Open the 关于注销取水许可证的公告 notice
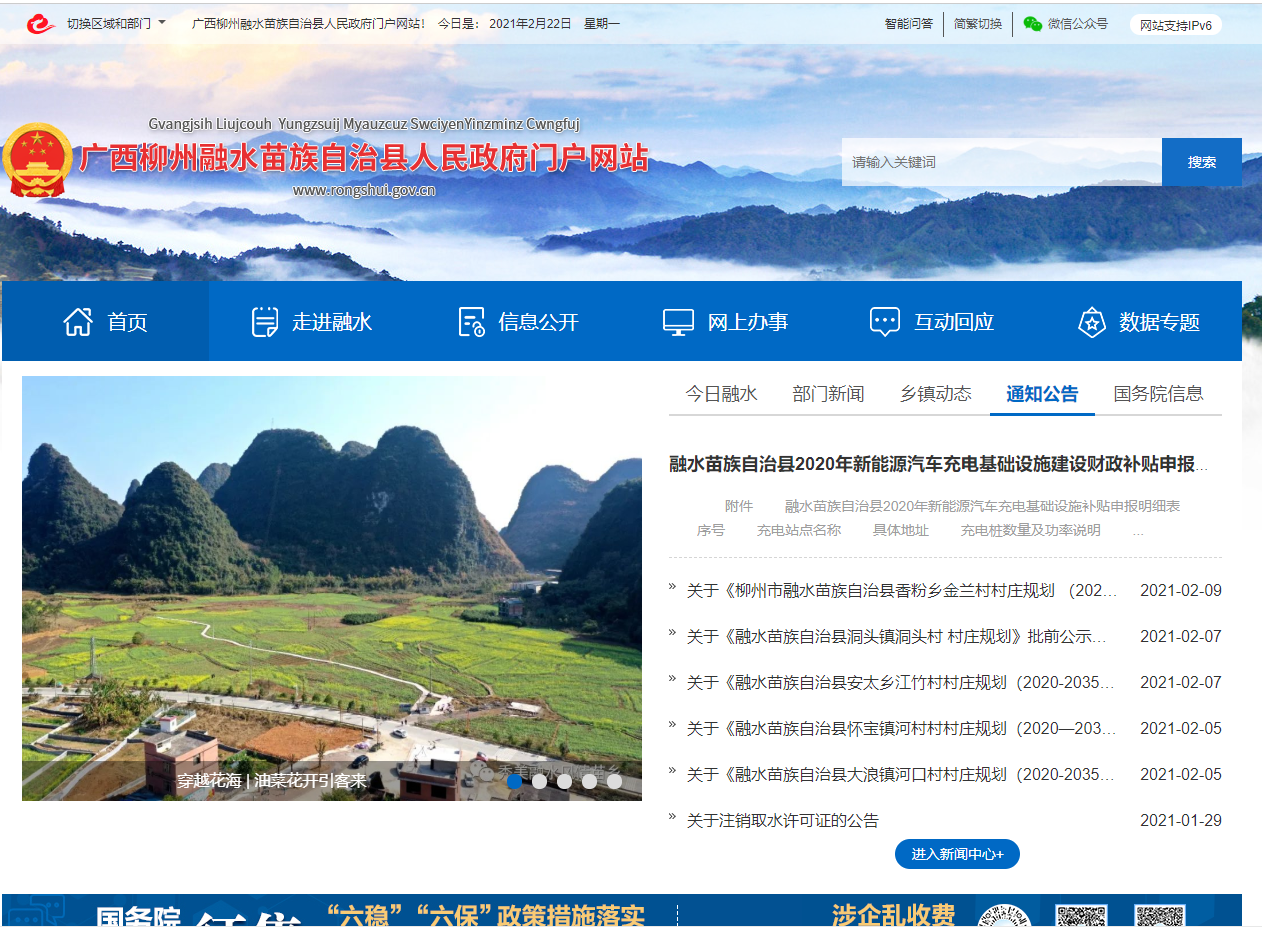 pos(782,821)
